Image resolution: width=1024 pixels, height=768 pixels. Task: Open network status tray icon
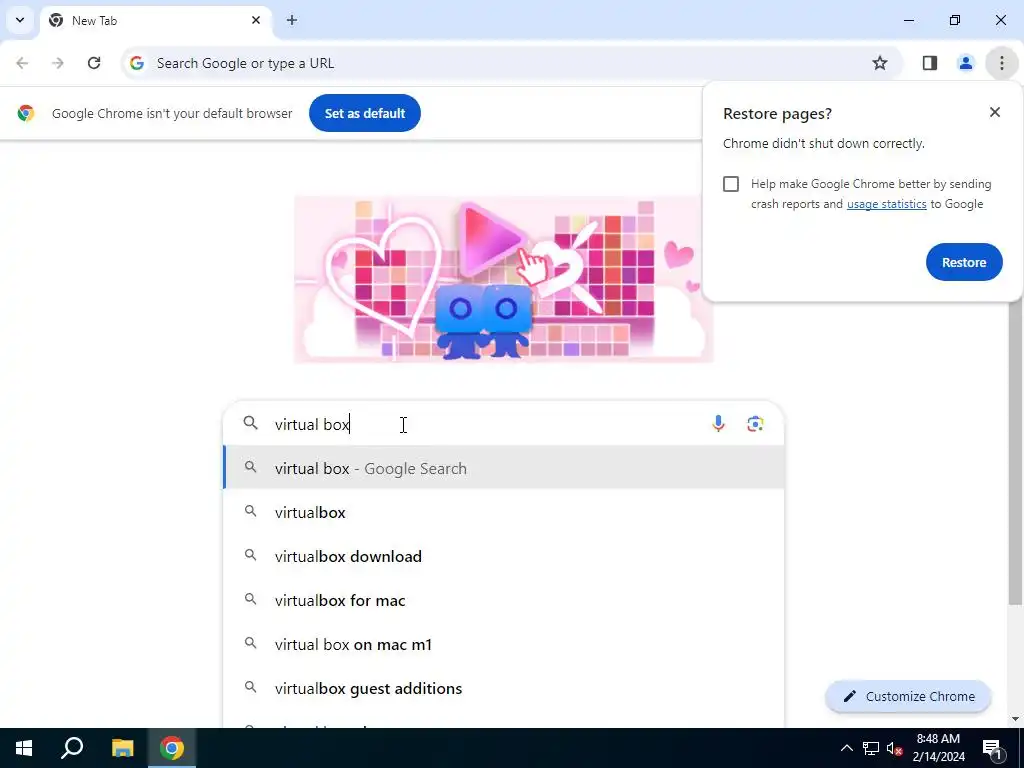[871, 748]
